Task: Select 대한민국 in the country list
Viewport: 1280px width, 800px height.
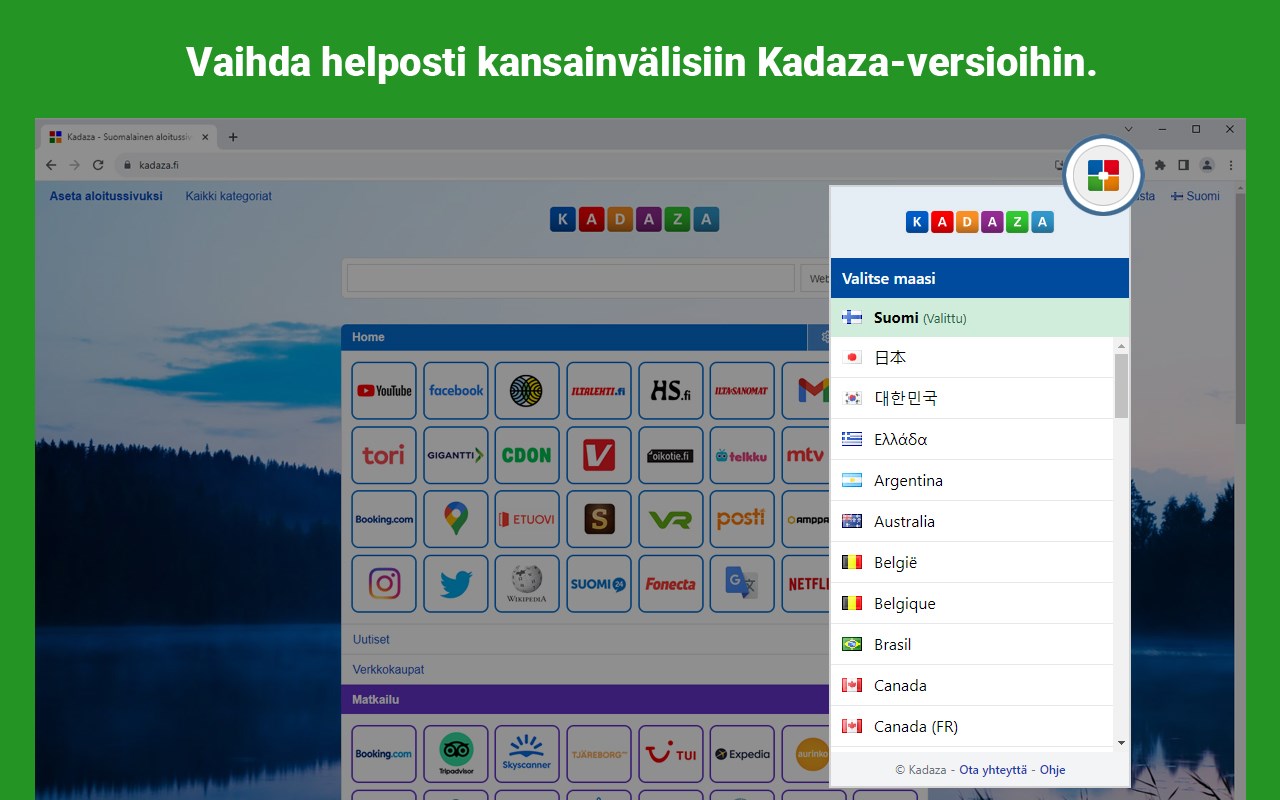Action: click(972, 398)
